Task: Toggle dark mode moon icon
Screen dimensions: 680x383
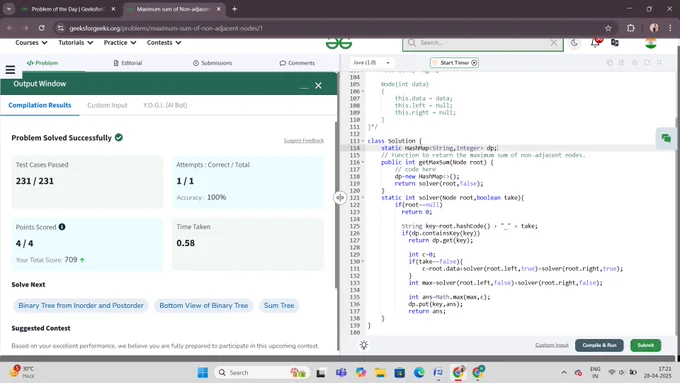Action: (x=574, y=43)
